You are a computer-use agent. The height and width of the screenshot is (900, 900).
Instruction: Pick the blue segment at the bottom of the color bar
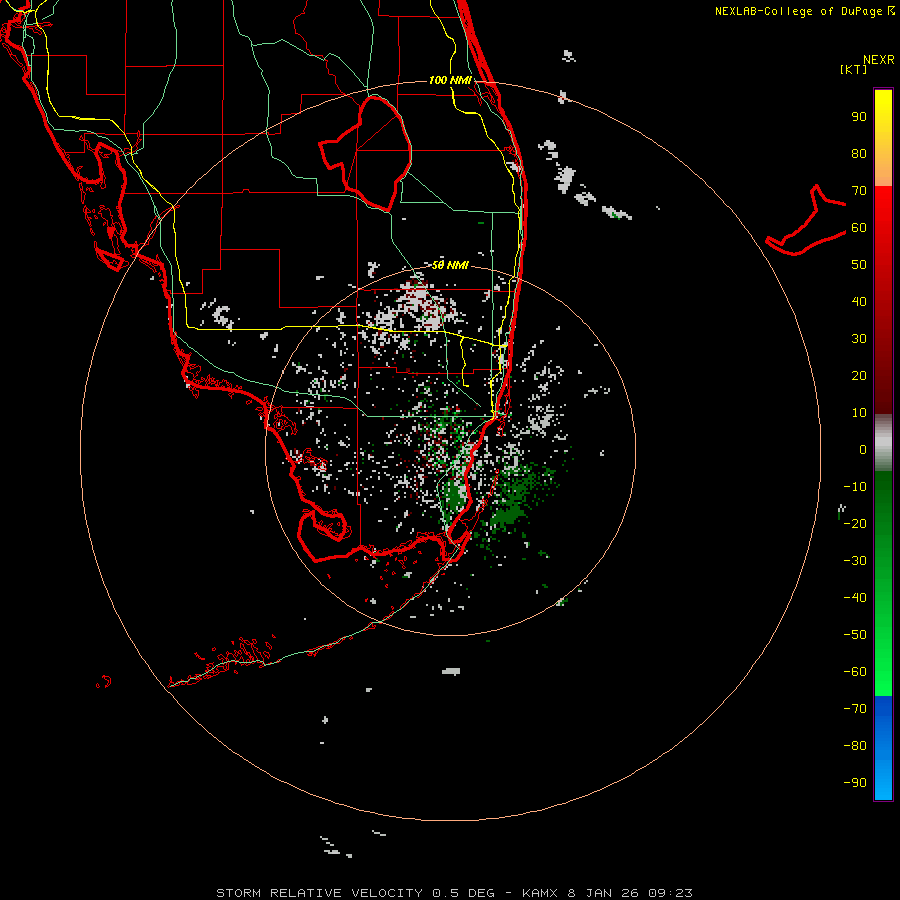tap(883, 748)
